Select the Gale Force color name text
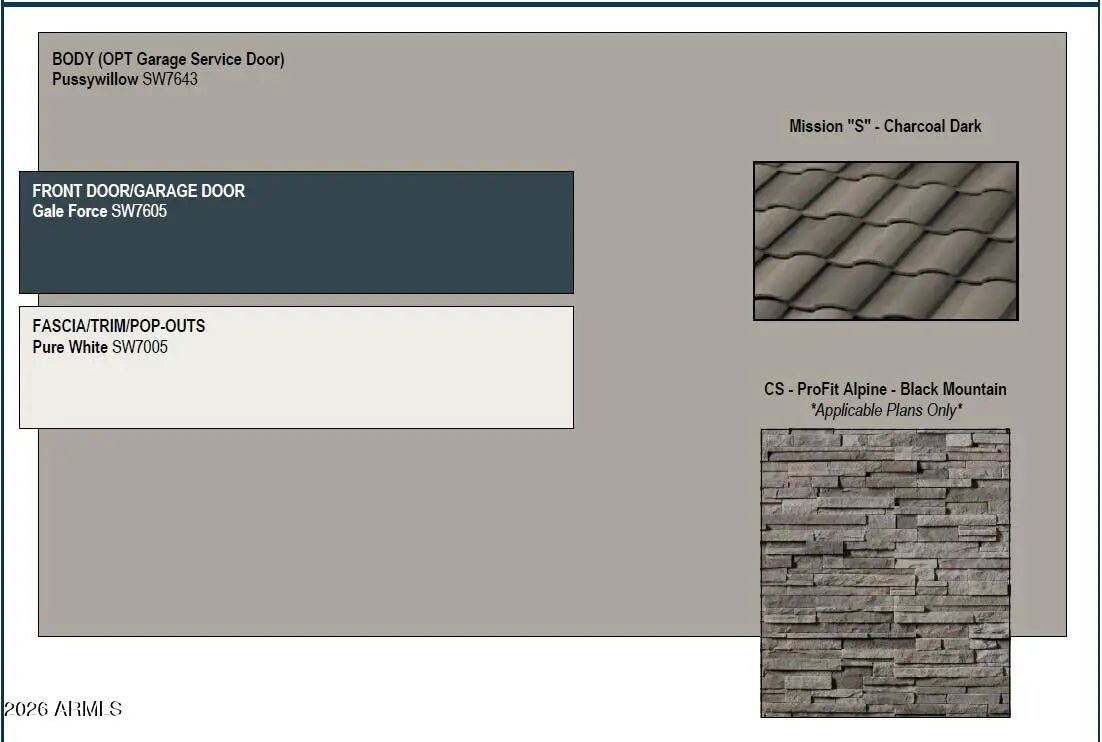Screen dimensions: 1102x742 pos(69,211)
